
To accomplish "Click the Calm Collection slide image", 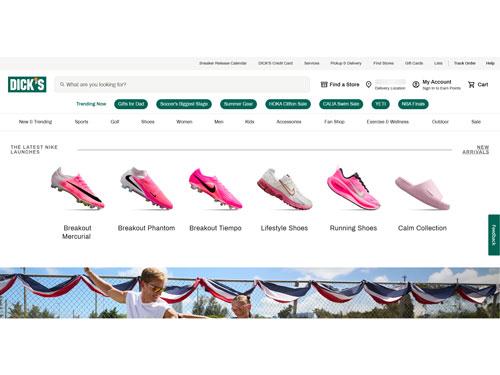I will click(422, 193).
